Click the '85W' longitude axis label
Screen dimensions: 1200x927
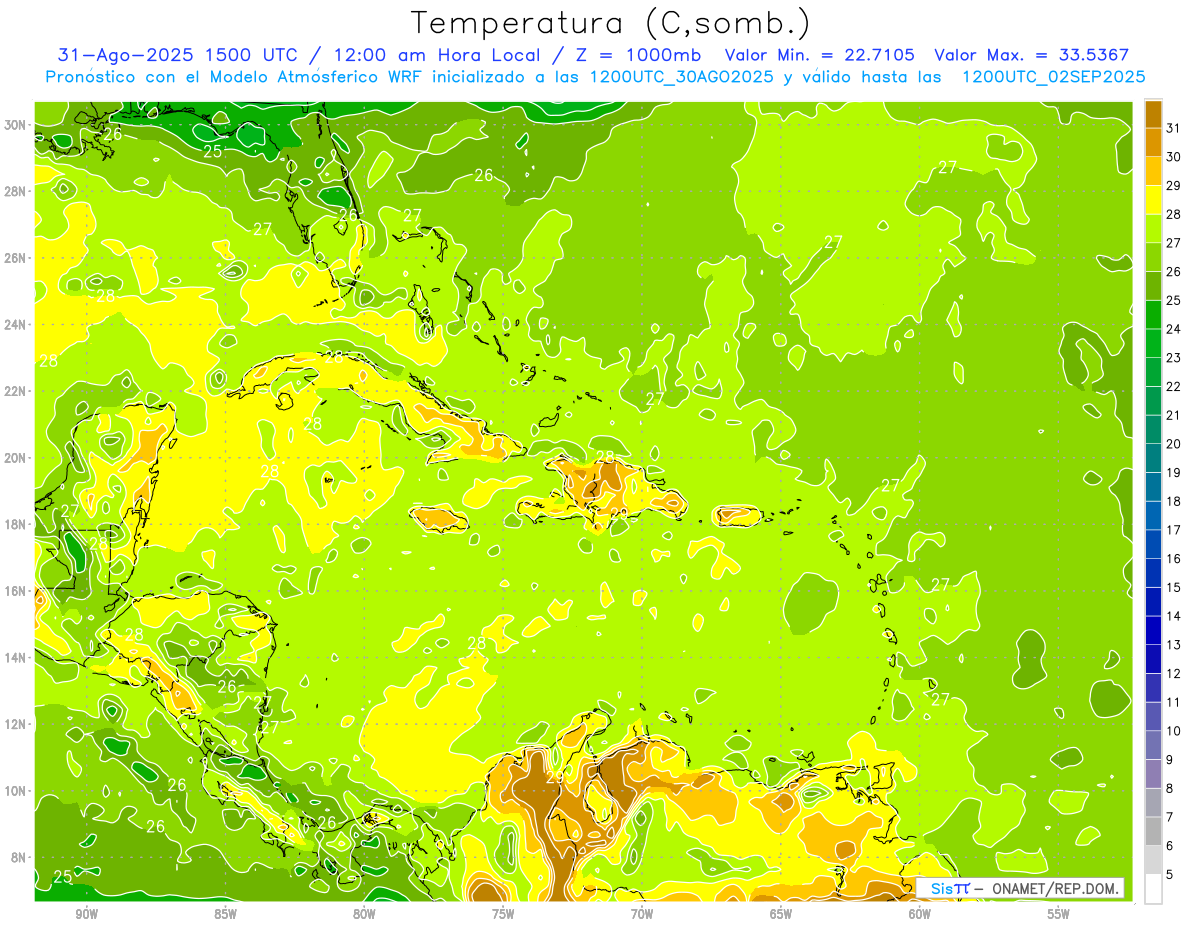(x=226, y=914)
